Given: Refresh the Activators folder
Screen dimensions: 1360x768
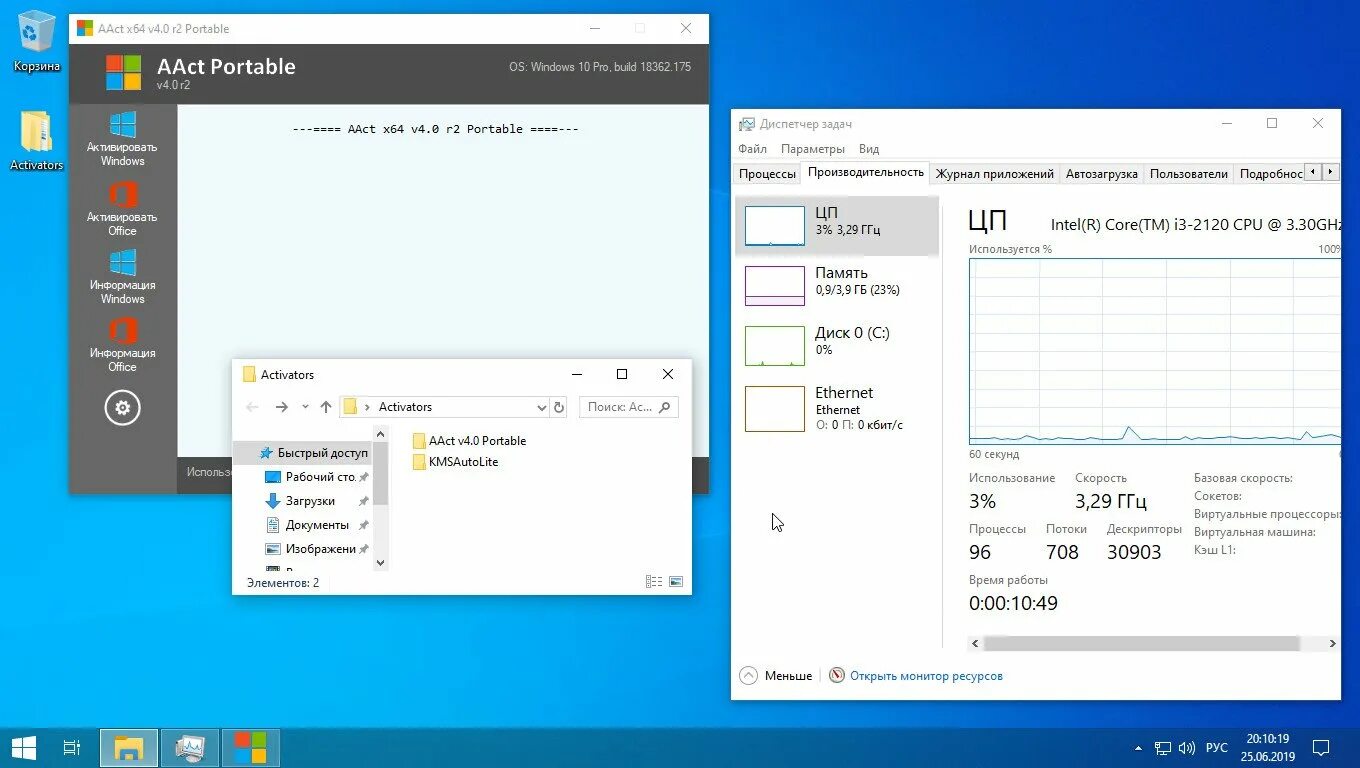Looking at the screenshot, I should [x=559, y=407].
